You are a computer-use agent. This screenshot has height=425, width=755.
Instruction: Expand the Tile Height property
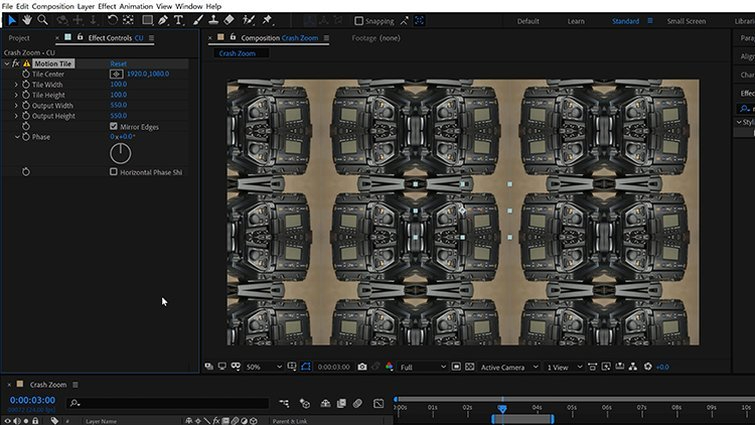pyautogui.click(x=16, y=95)
